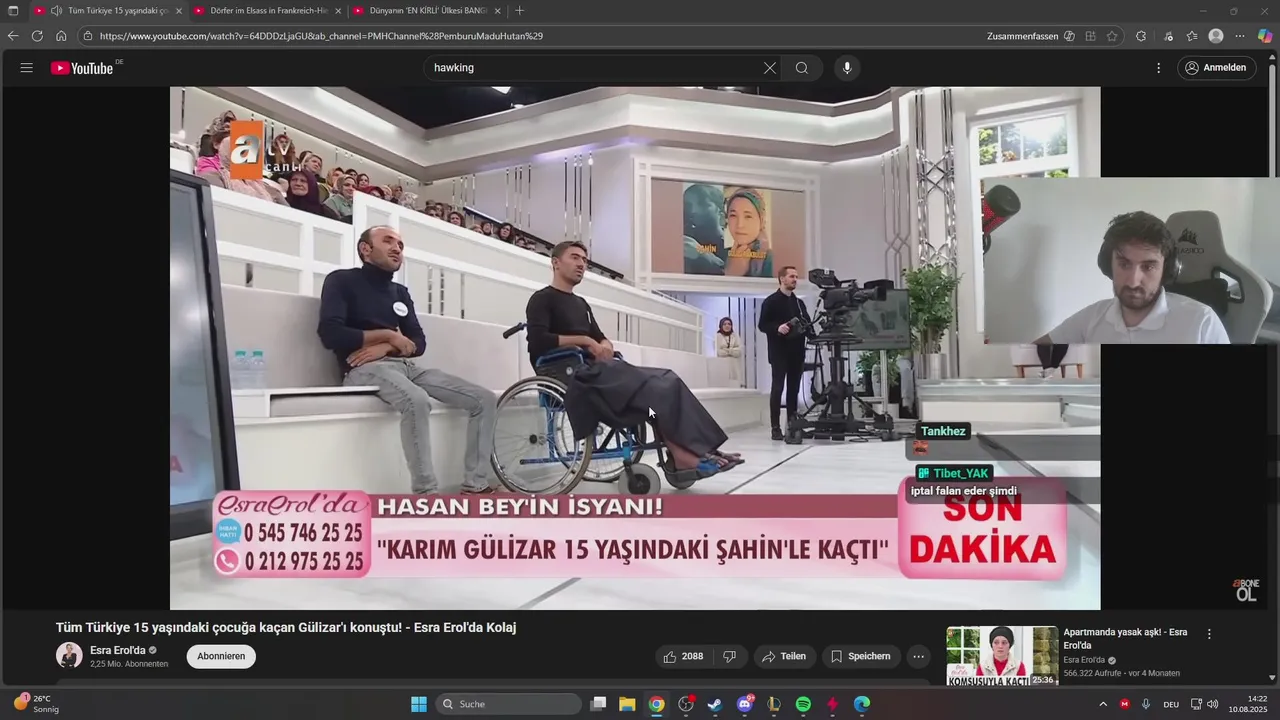This screenshot has height=720, width=1280.
Task: Open options menu for the suggested video
Action: click(1209, 634)
